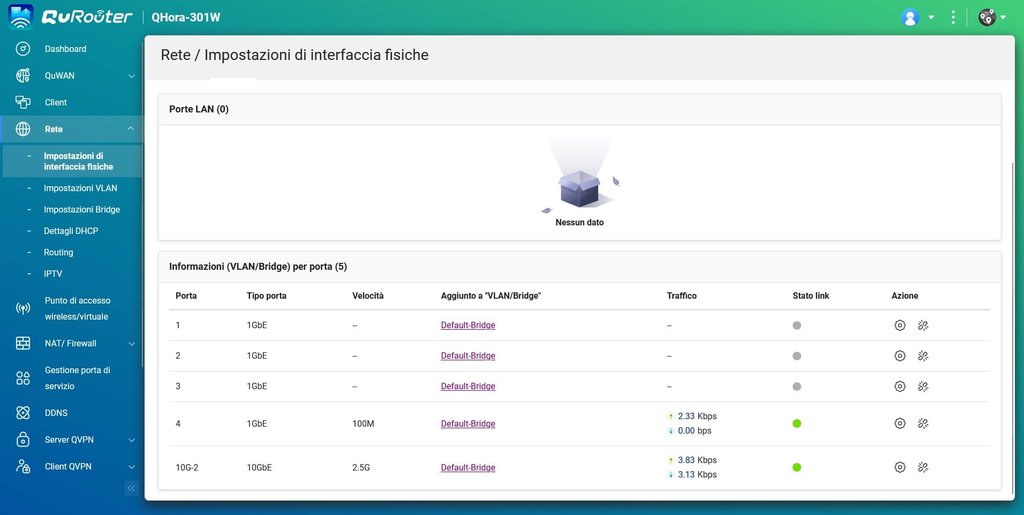Open Default-Bridge link for port 3
This screenshot has height=515, width=1024.
pyautogui.click(x=467, y=386)
